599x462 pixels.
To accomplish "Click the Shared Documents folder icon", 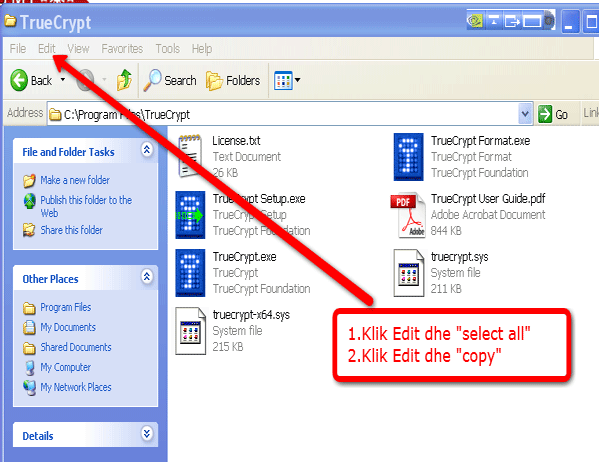I will coord(29,348).
